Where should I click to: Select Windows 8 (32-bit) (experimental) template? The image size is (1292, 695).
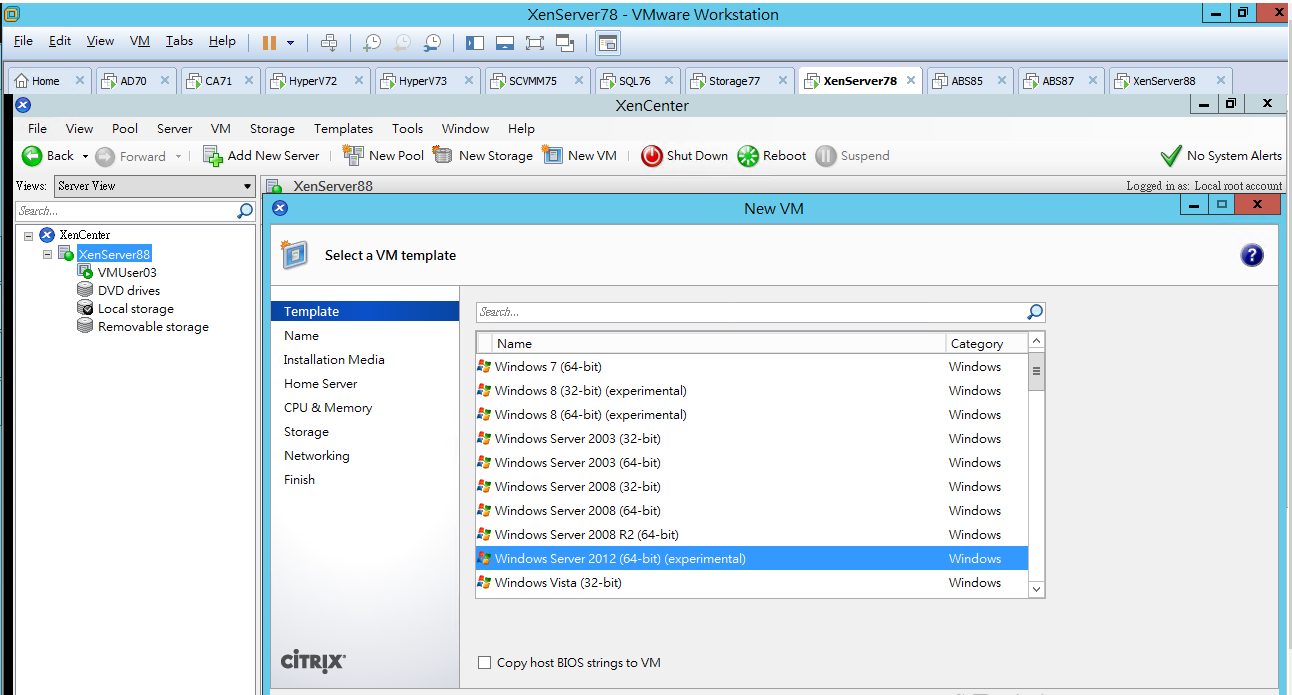coord(752,391)
